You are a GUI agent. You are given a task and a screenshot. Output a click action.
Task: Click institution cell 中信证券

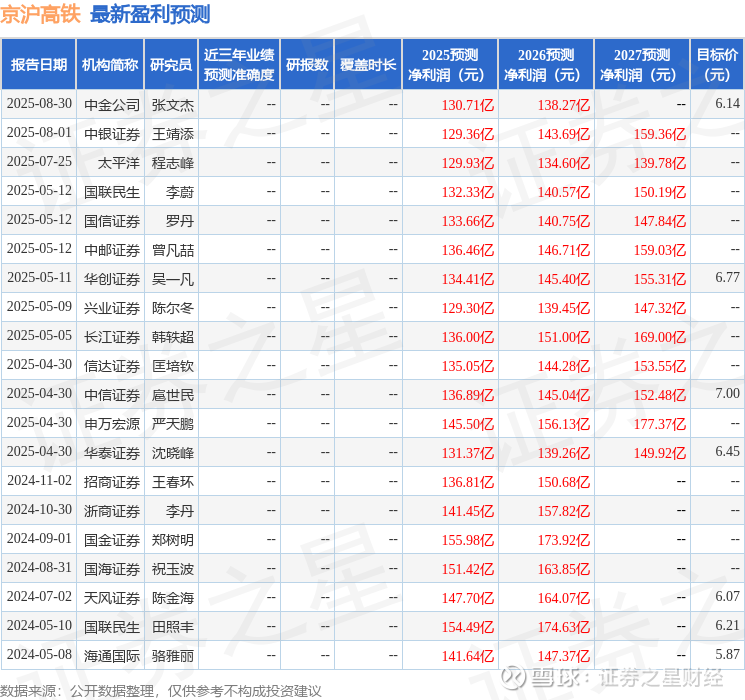coord(112,395)
